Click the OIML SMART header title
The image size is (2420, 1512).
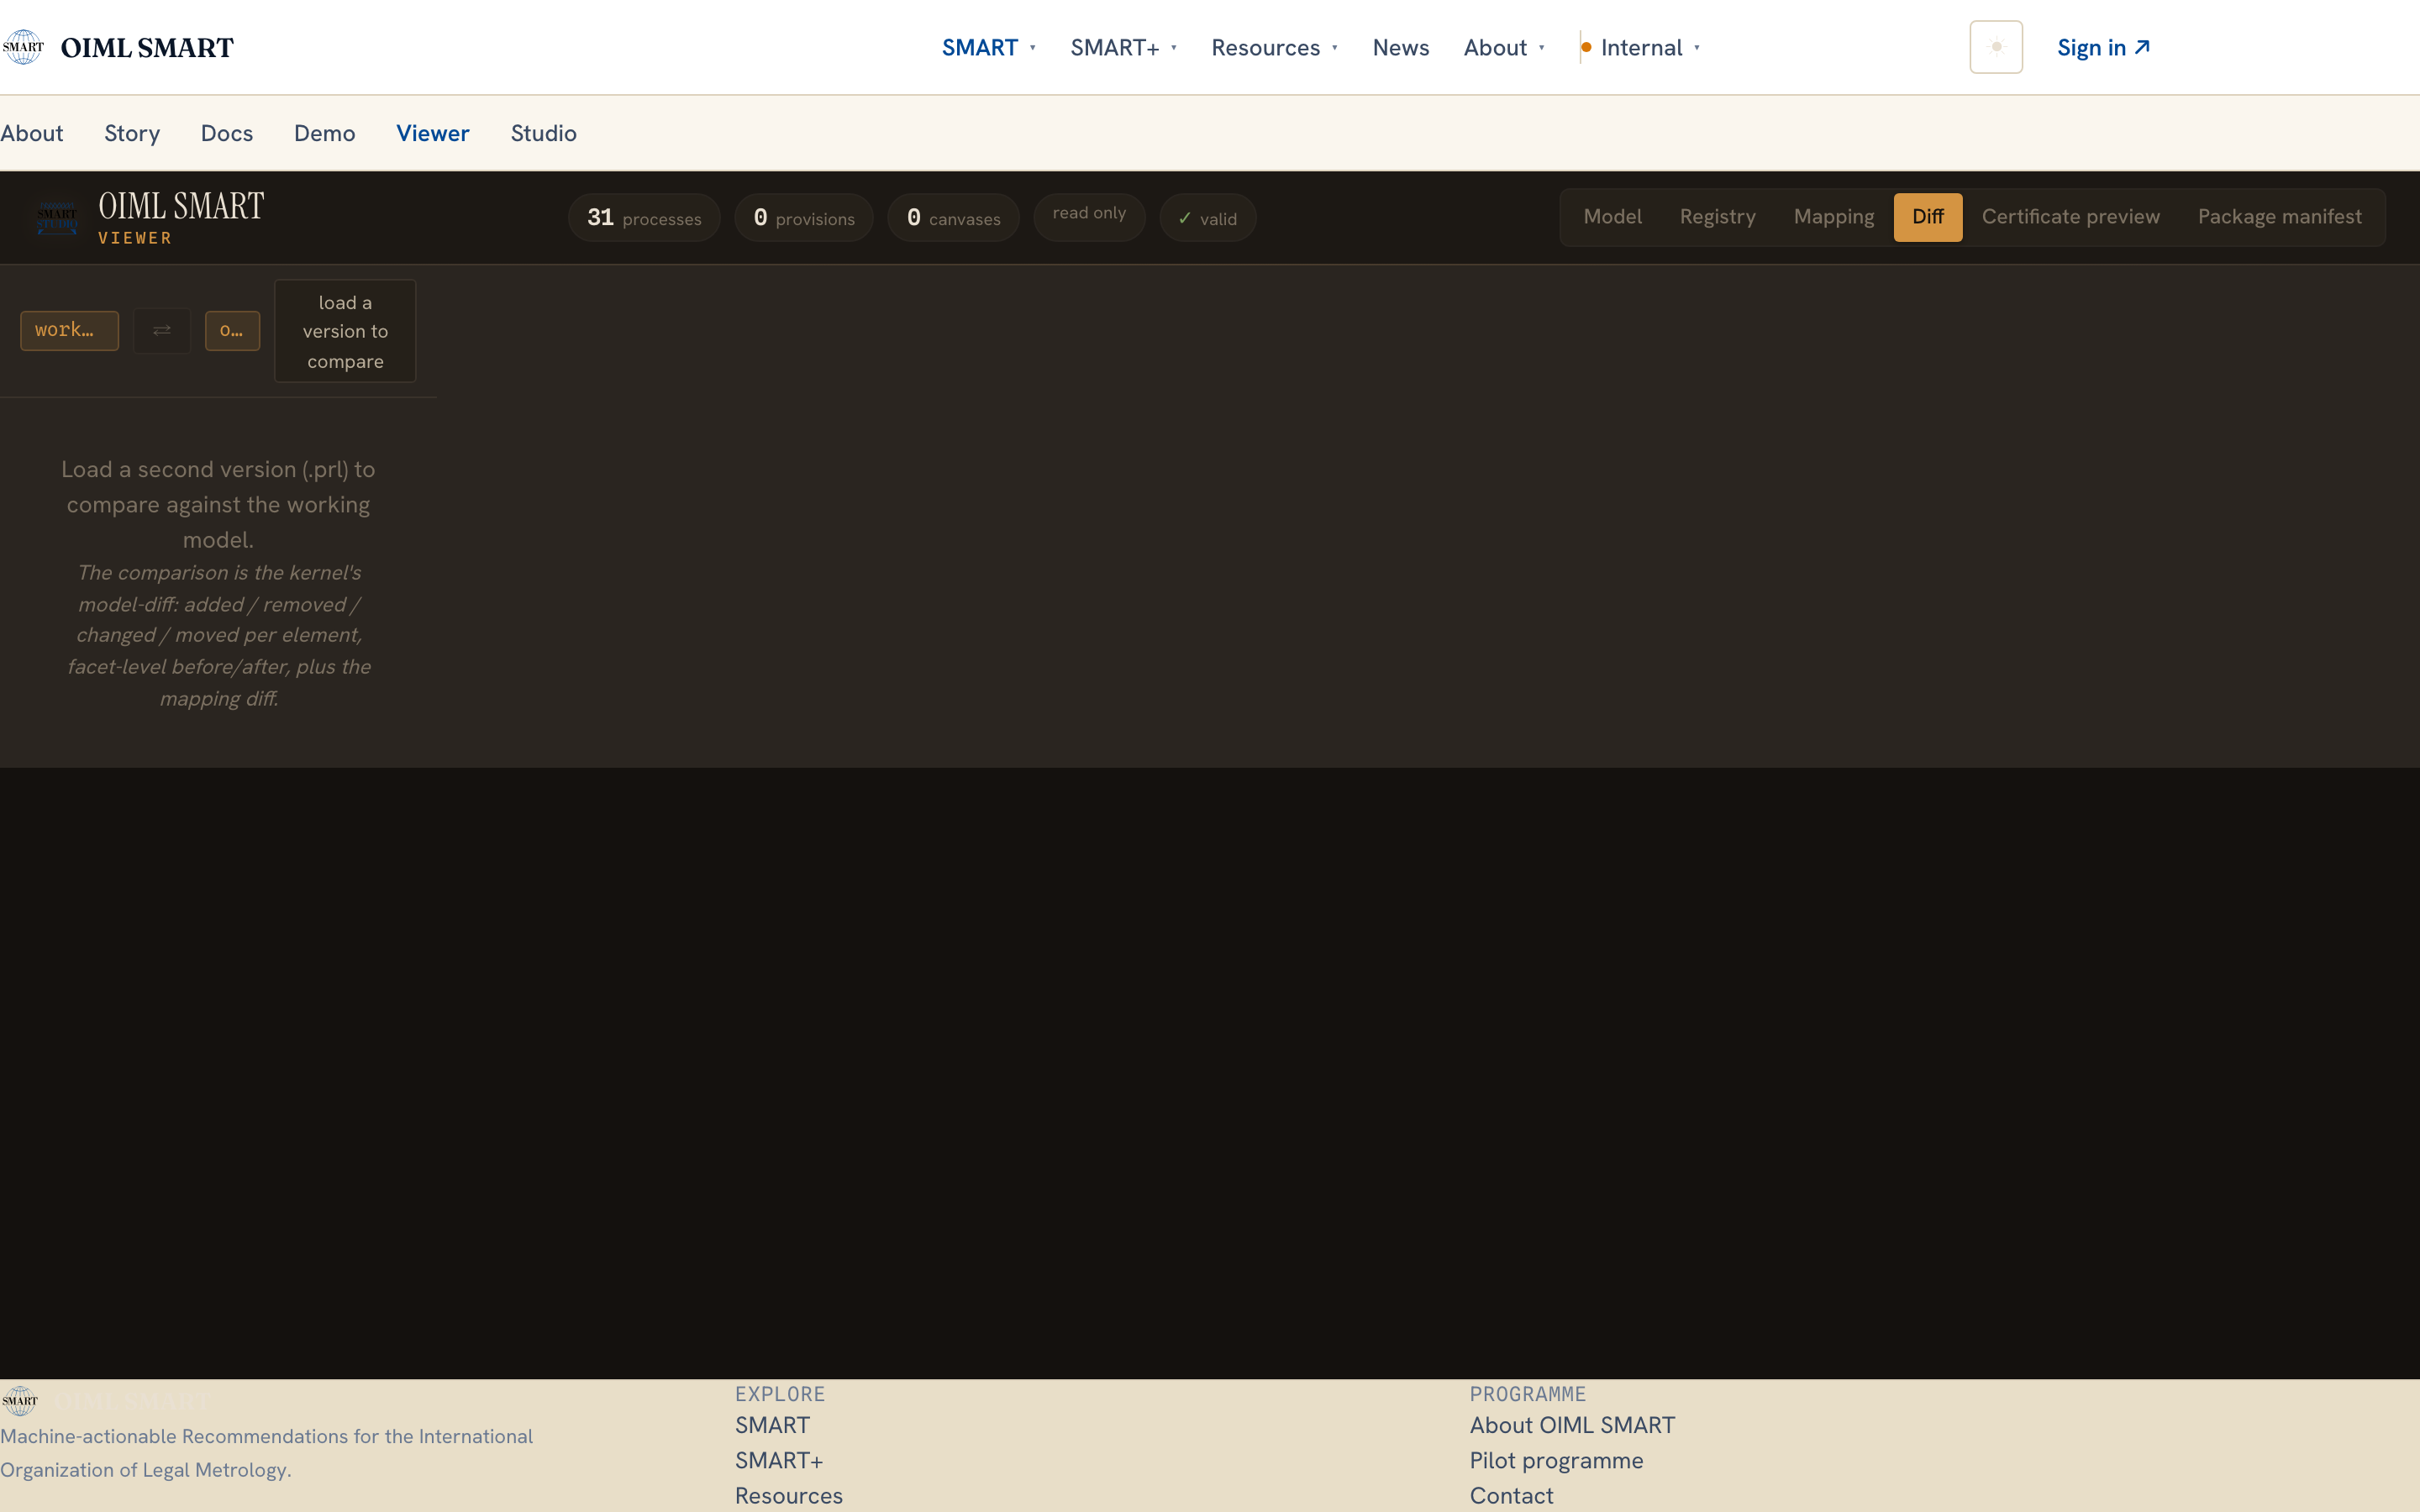coord(147,47)
